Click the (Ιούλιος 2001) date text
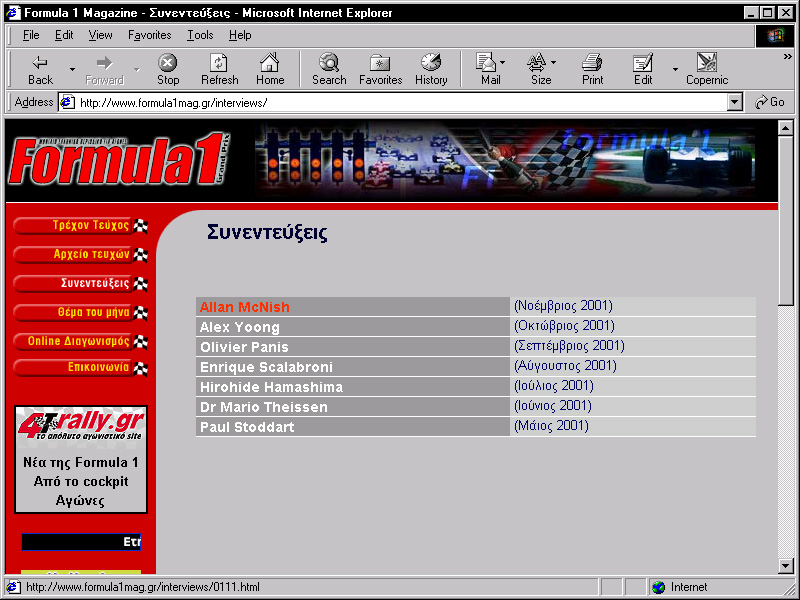 (554, 386)
